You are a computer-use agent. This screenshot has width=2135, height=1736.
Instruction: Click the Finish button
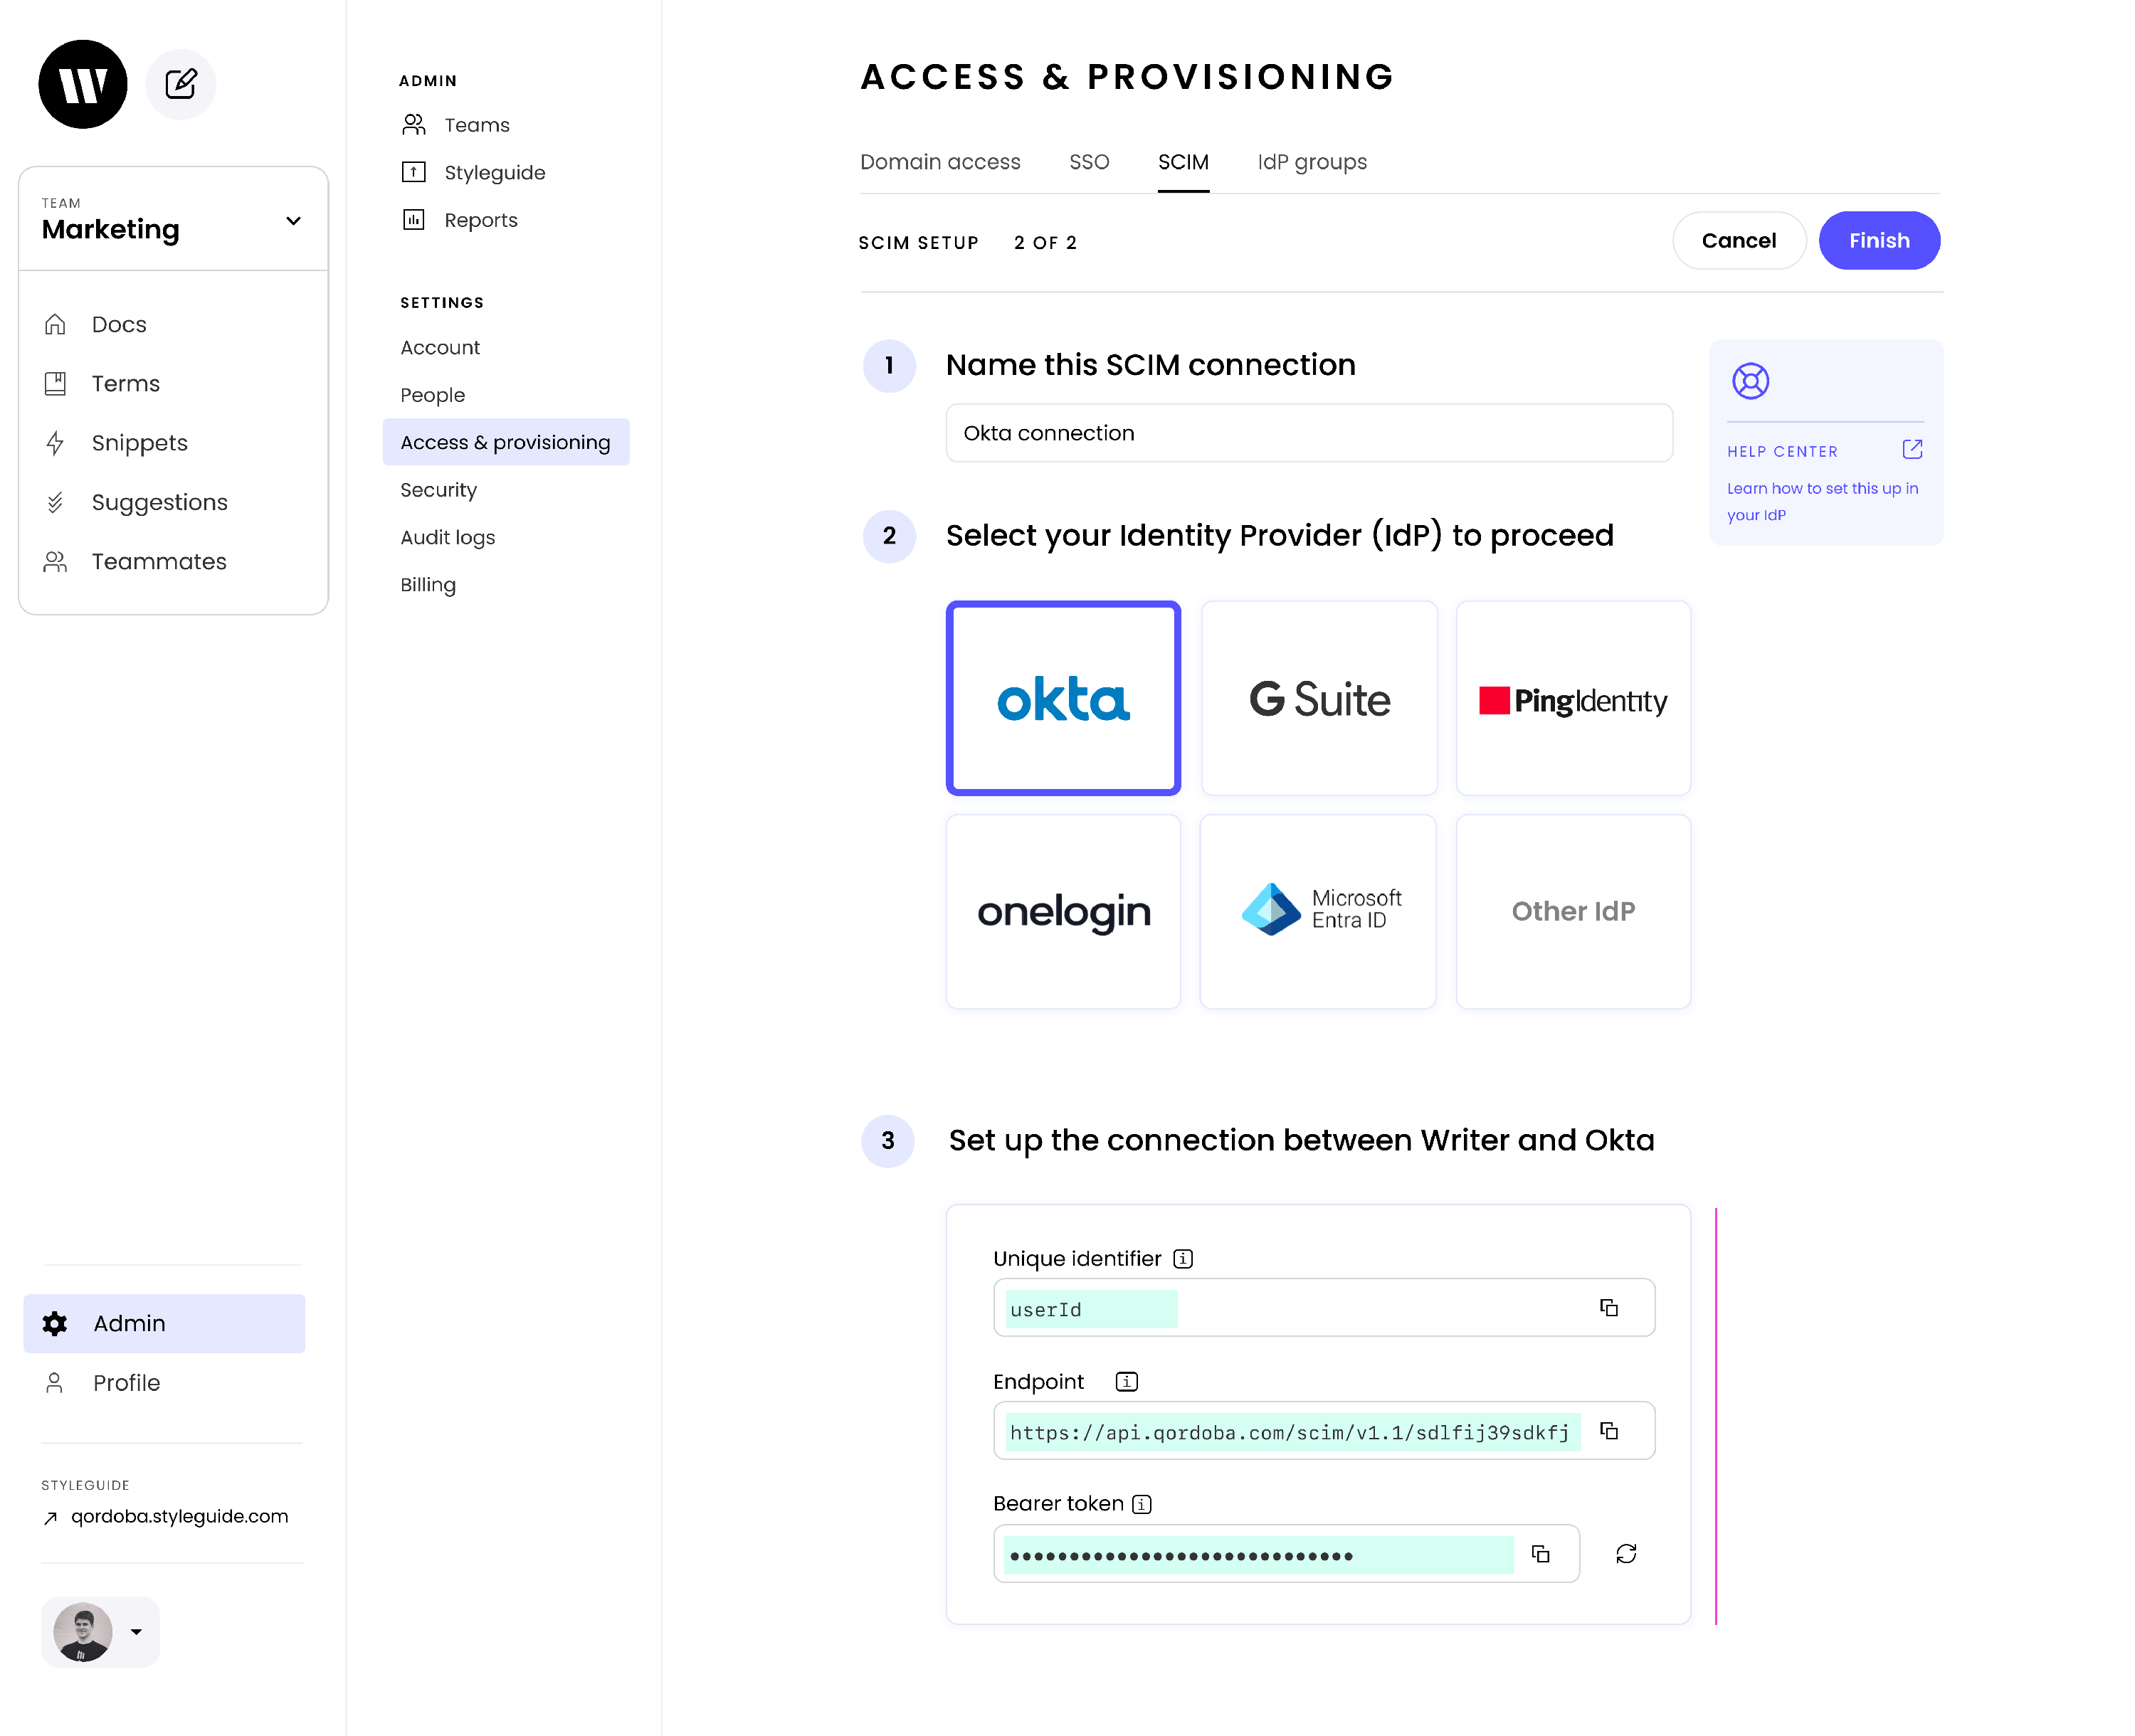(x=1879, y=240)
